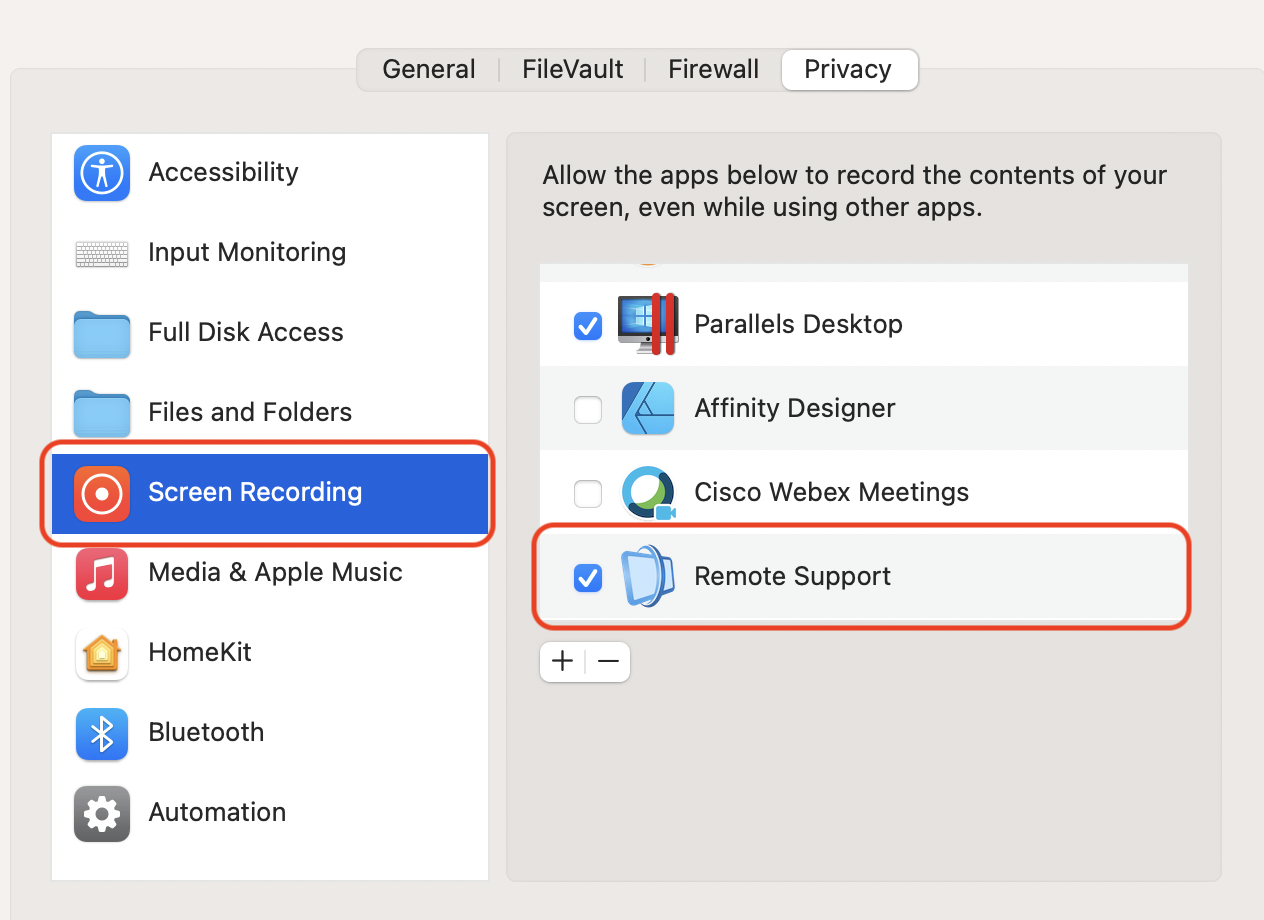
Task: Click the Full Disk Access folder icon
Action: pos(102,333)
